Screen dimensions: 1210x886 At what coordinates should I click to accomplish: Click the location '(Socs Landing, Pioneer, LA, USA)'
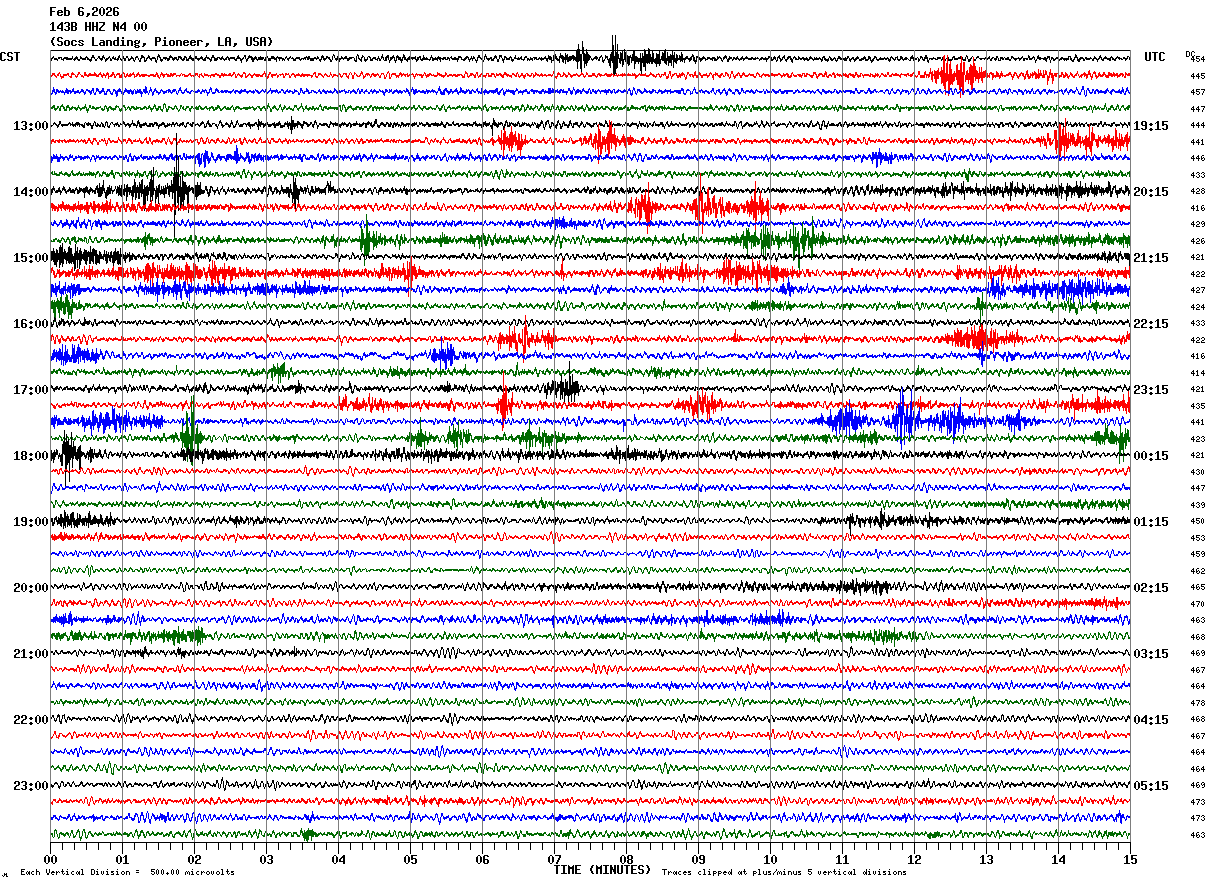[161, 42]
